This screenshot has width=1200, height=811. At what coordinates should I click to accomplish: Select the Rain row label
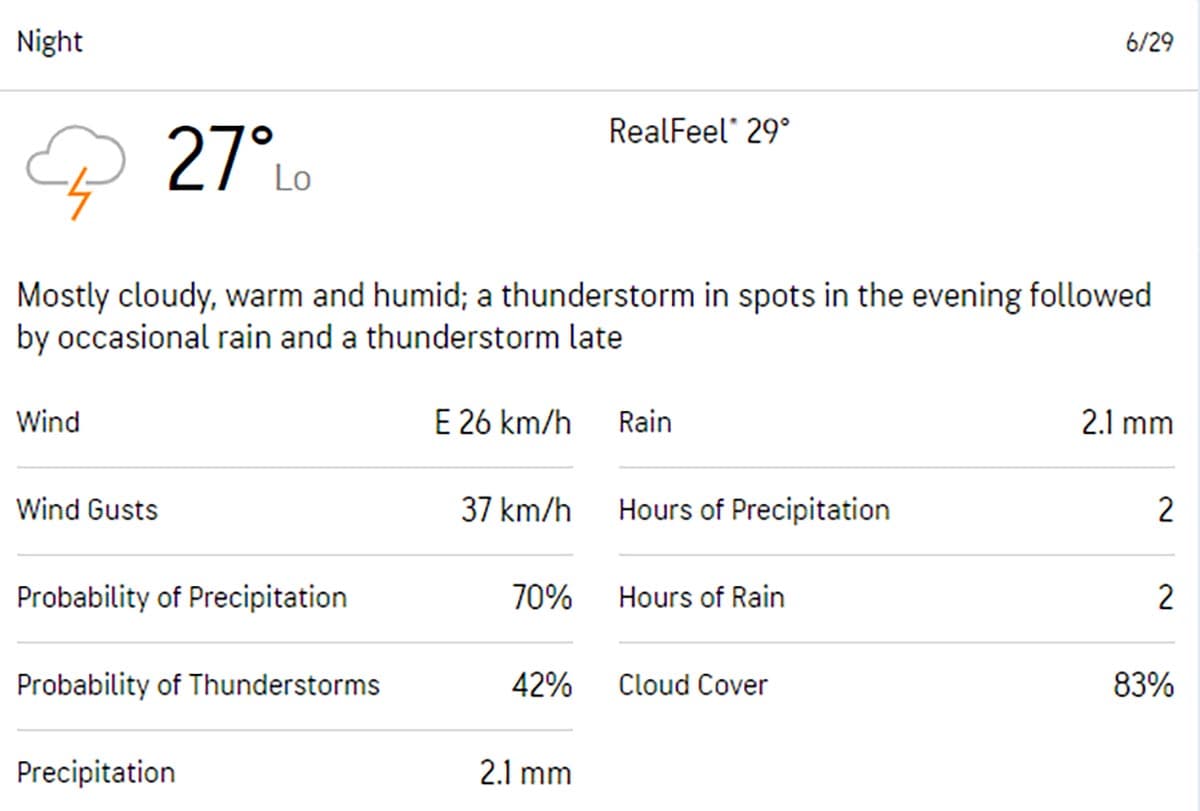coord(645,422)
